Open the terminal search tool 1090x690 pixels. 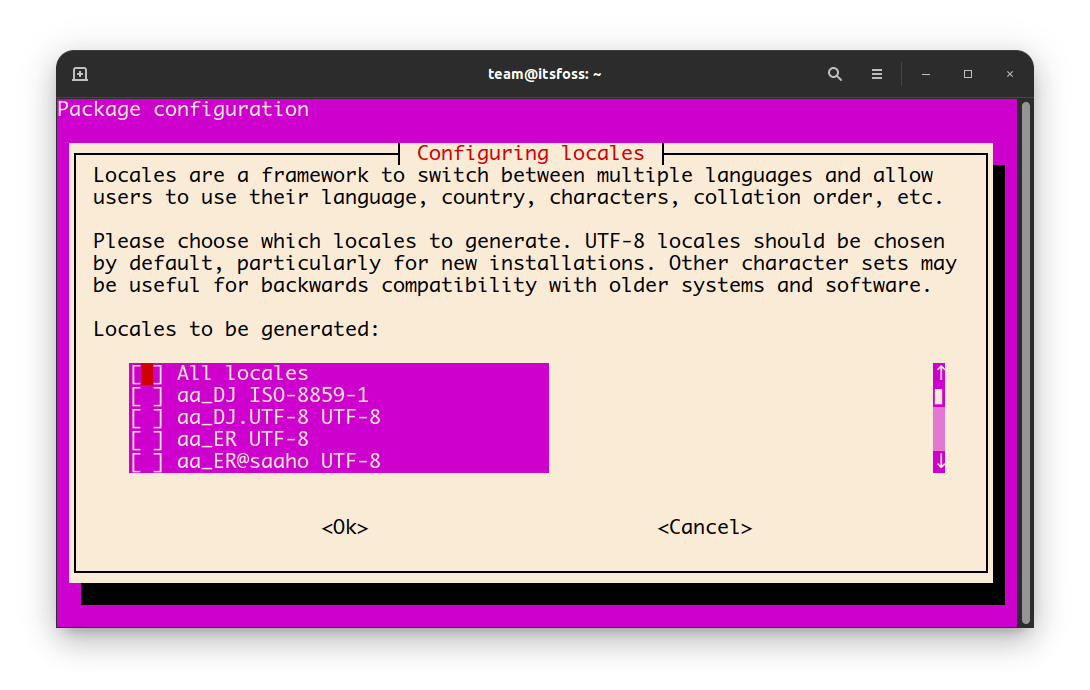(x=835, y=73)
